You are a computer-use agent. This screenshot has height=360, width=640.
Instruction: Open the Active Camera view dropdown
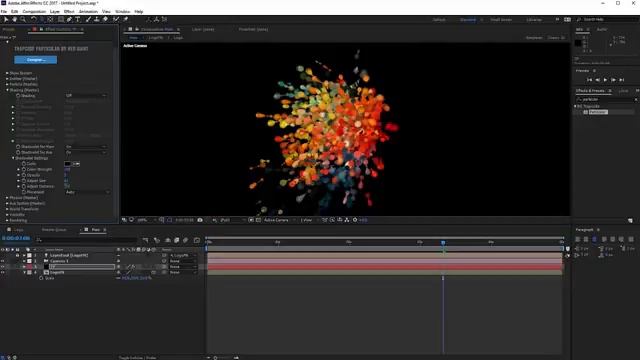coord(279,220)
